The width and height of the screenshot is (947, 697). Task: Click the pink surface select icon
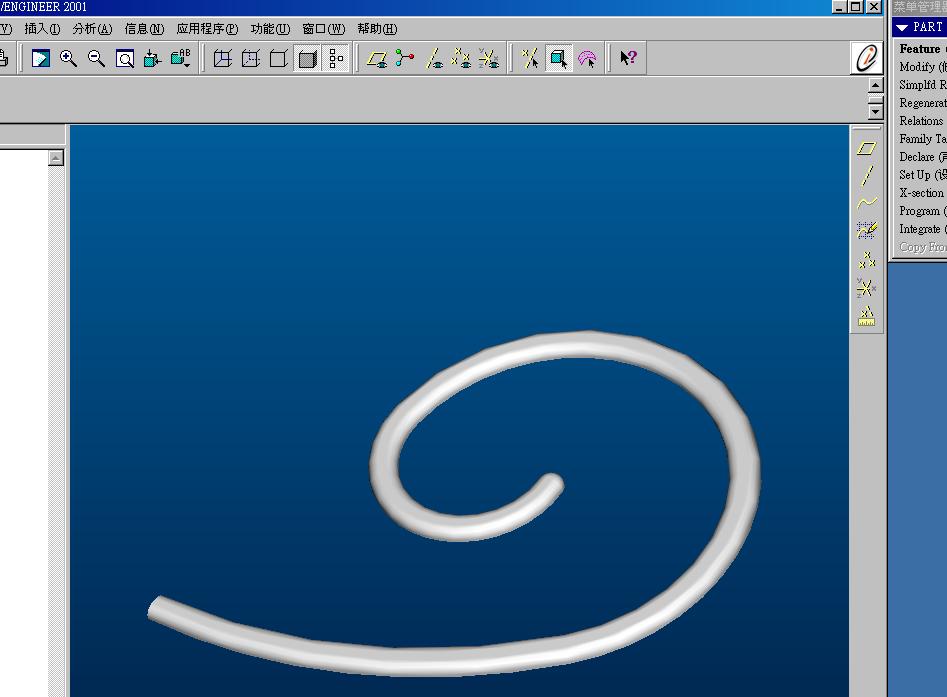587,59
